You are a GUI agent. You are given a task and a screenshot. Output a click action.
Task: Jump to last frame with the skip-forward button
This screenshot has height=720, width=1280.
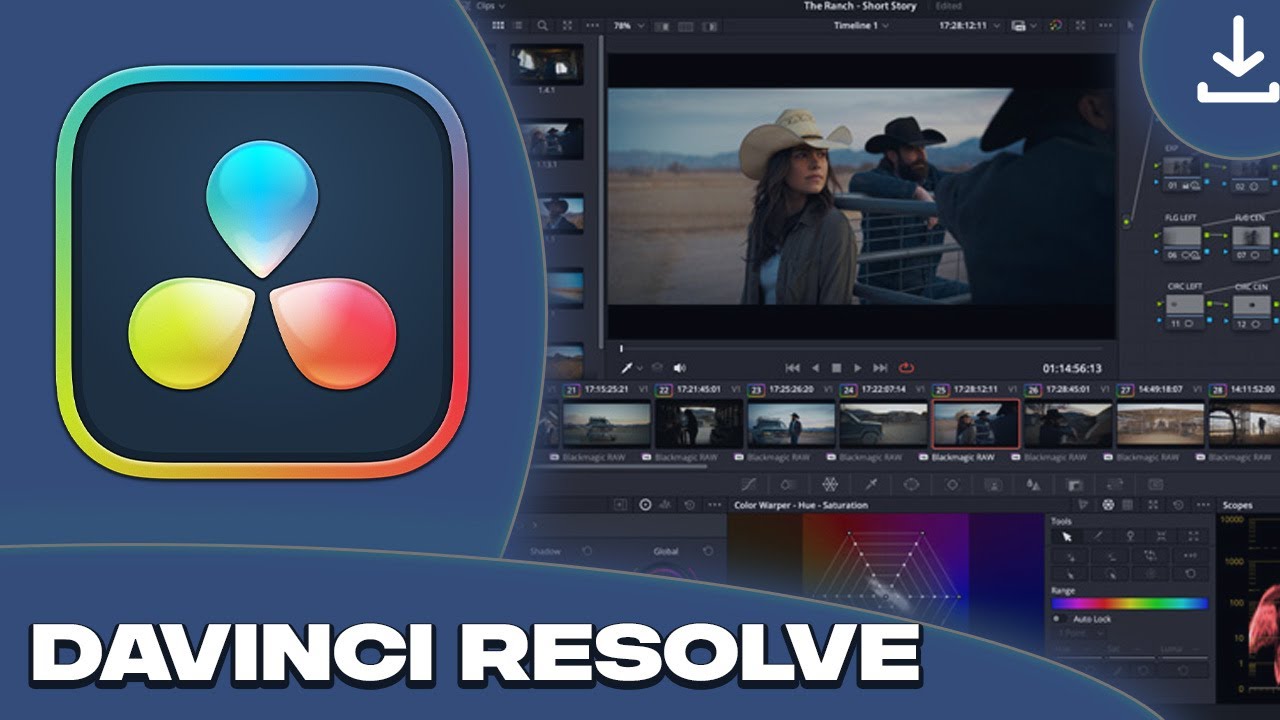(880, 368)
